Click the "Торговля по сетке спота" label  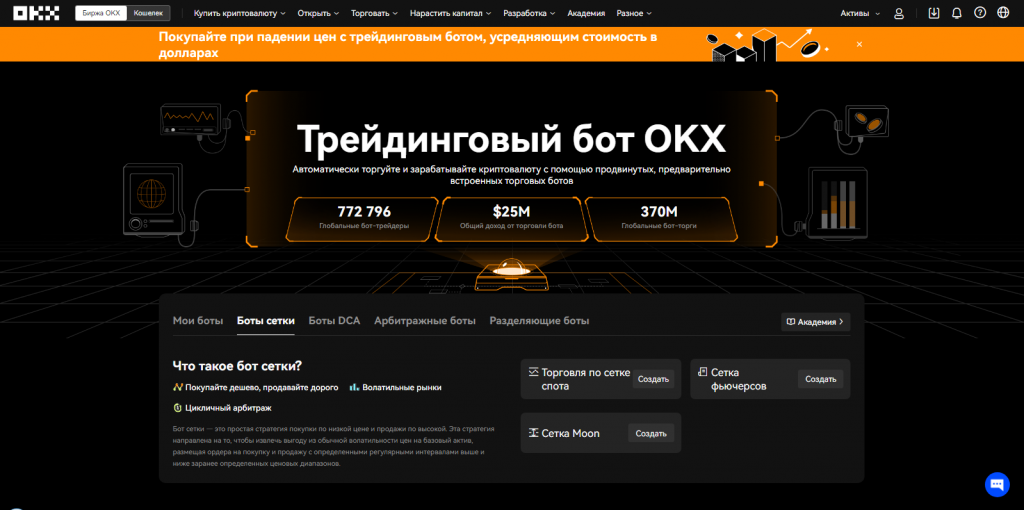(586, 379)
